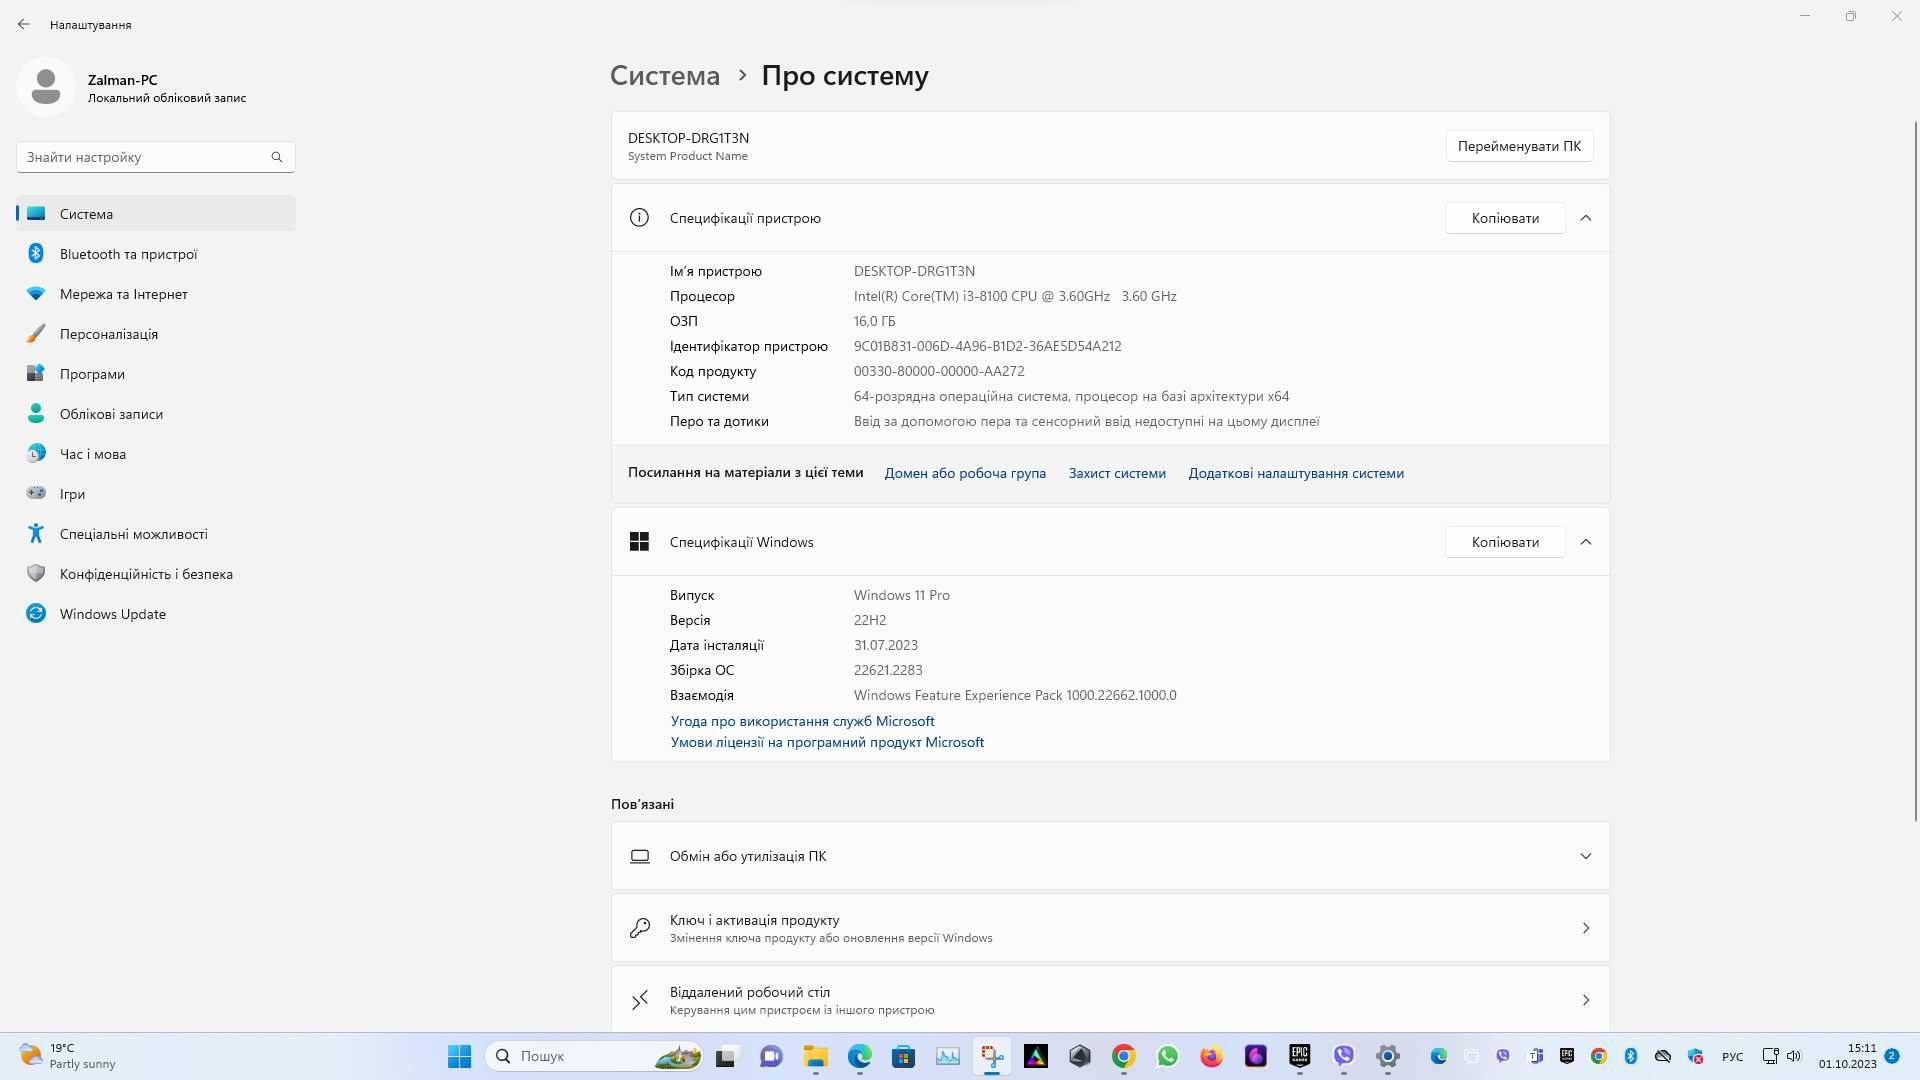This screenshot has height=1080, width=1920.
Task: Click the Zalman-PC user avatar
Action: pos(46,87)
